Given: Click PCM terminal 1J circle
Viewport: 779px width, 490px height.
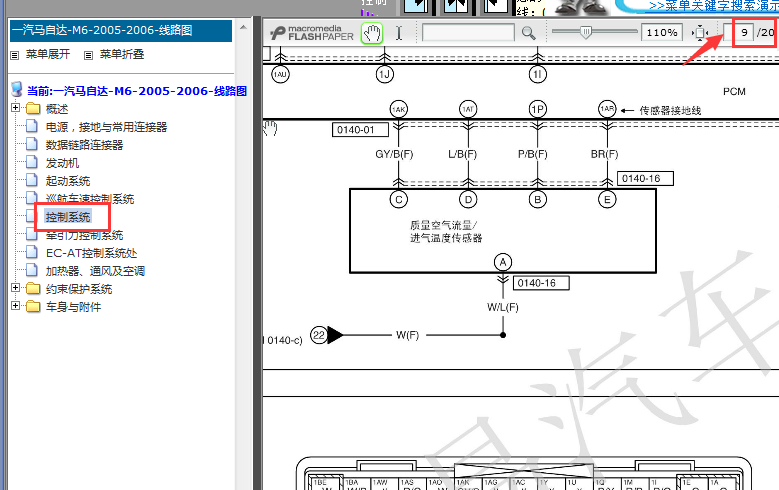Looking at the screenshot, I should pyautogui.click(x=385, y=75).
